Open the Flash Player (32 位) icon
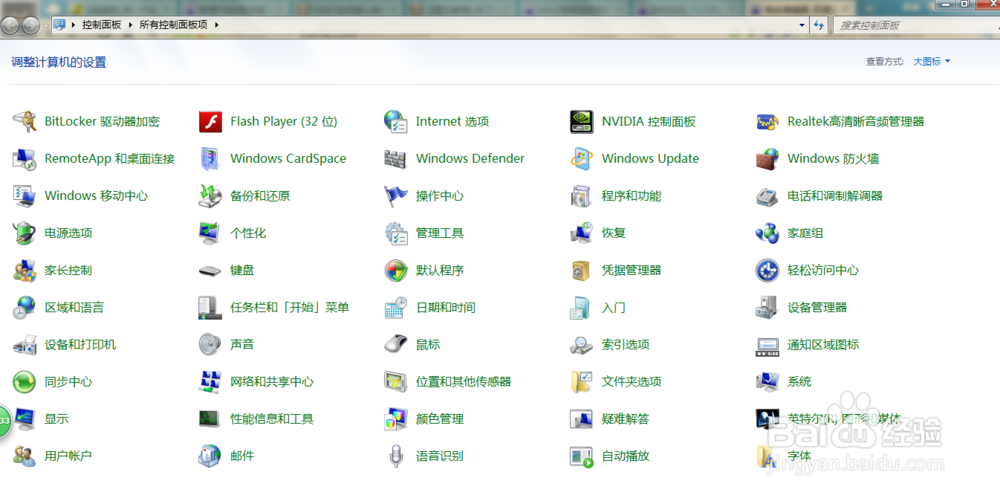The height and width of the screenshot is (498, 1000). tap(210, 121)
